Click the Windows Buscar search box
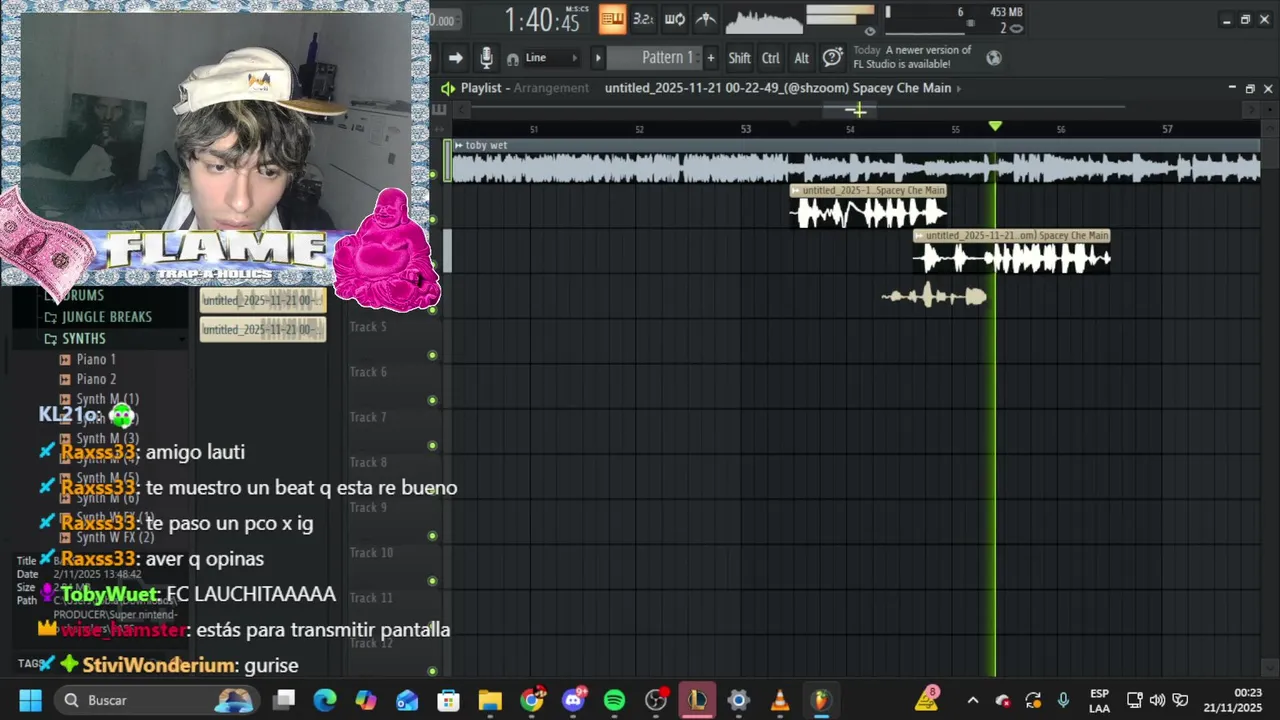Image resolution: width=1280 pixels, height=720 pixels. click(x=157, y=700)
